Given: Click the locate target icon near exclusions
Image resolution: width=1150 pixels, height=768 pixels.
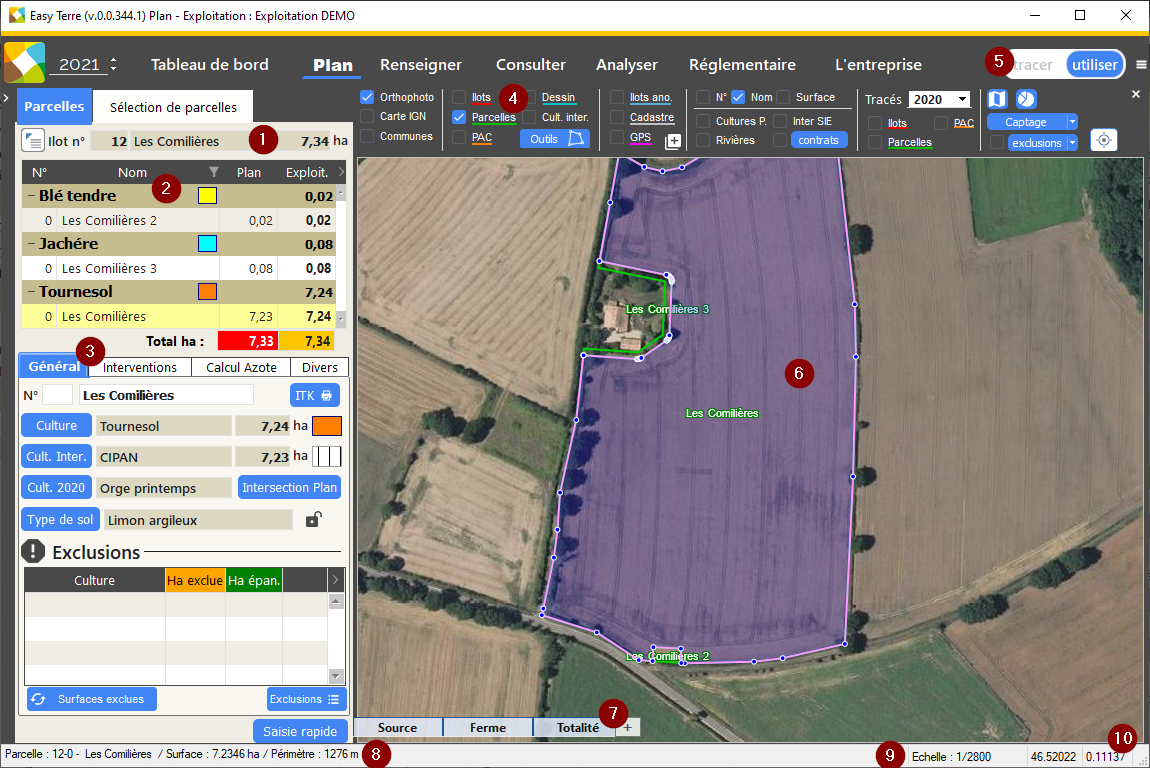Looking at the screenshot, I should (x=1103, y=140).
